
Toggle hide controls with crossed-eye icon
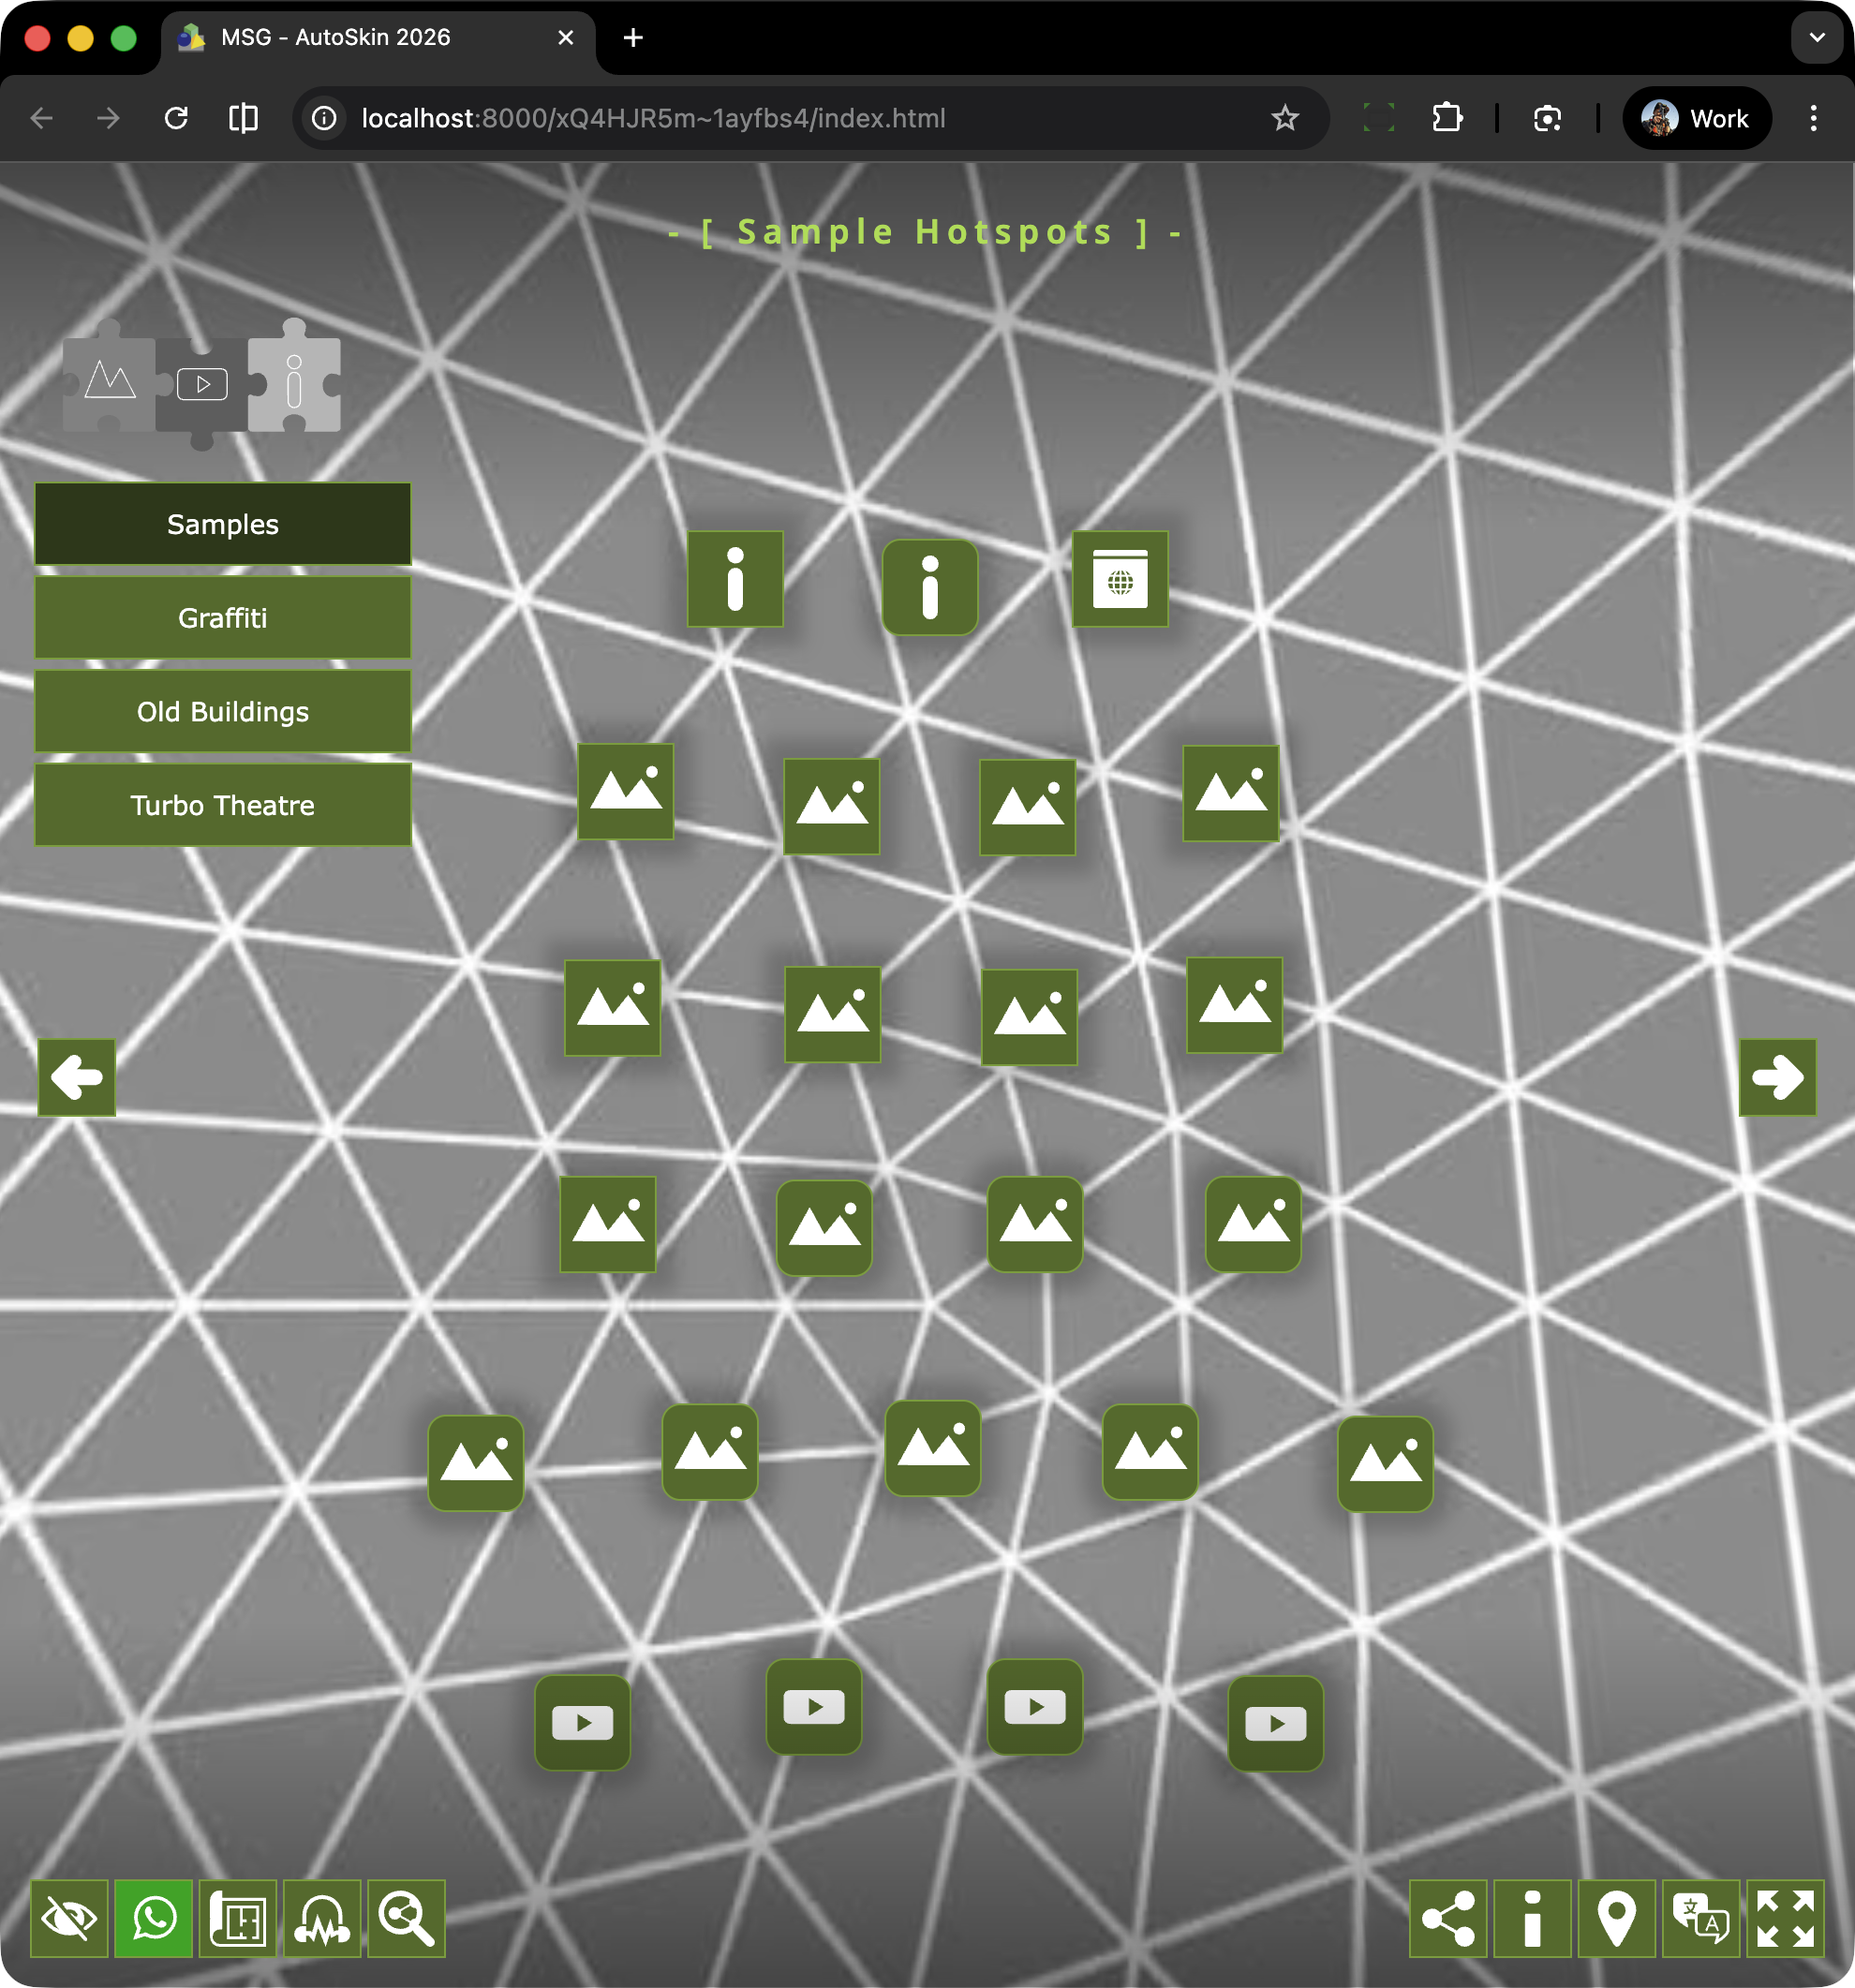pos(69,1918)
